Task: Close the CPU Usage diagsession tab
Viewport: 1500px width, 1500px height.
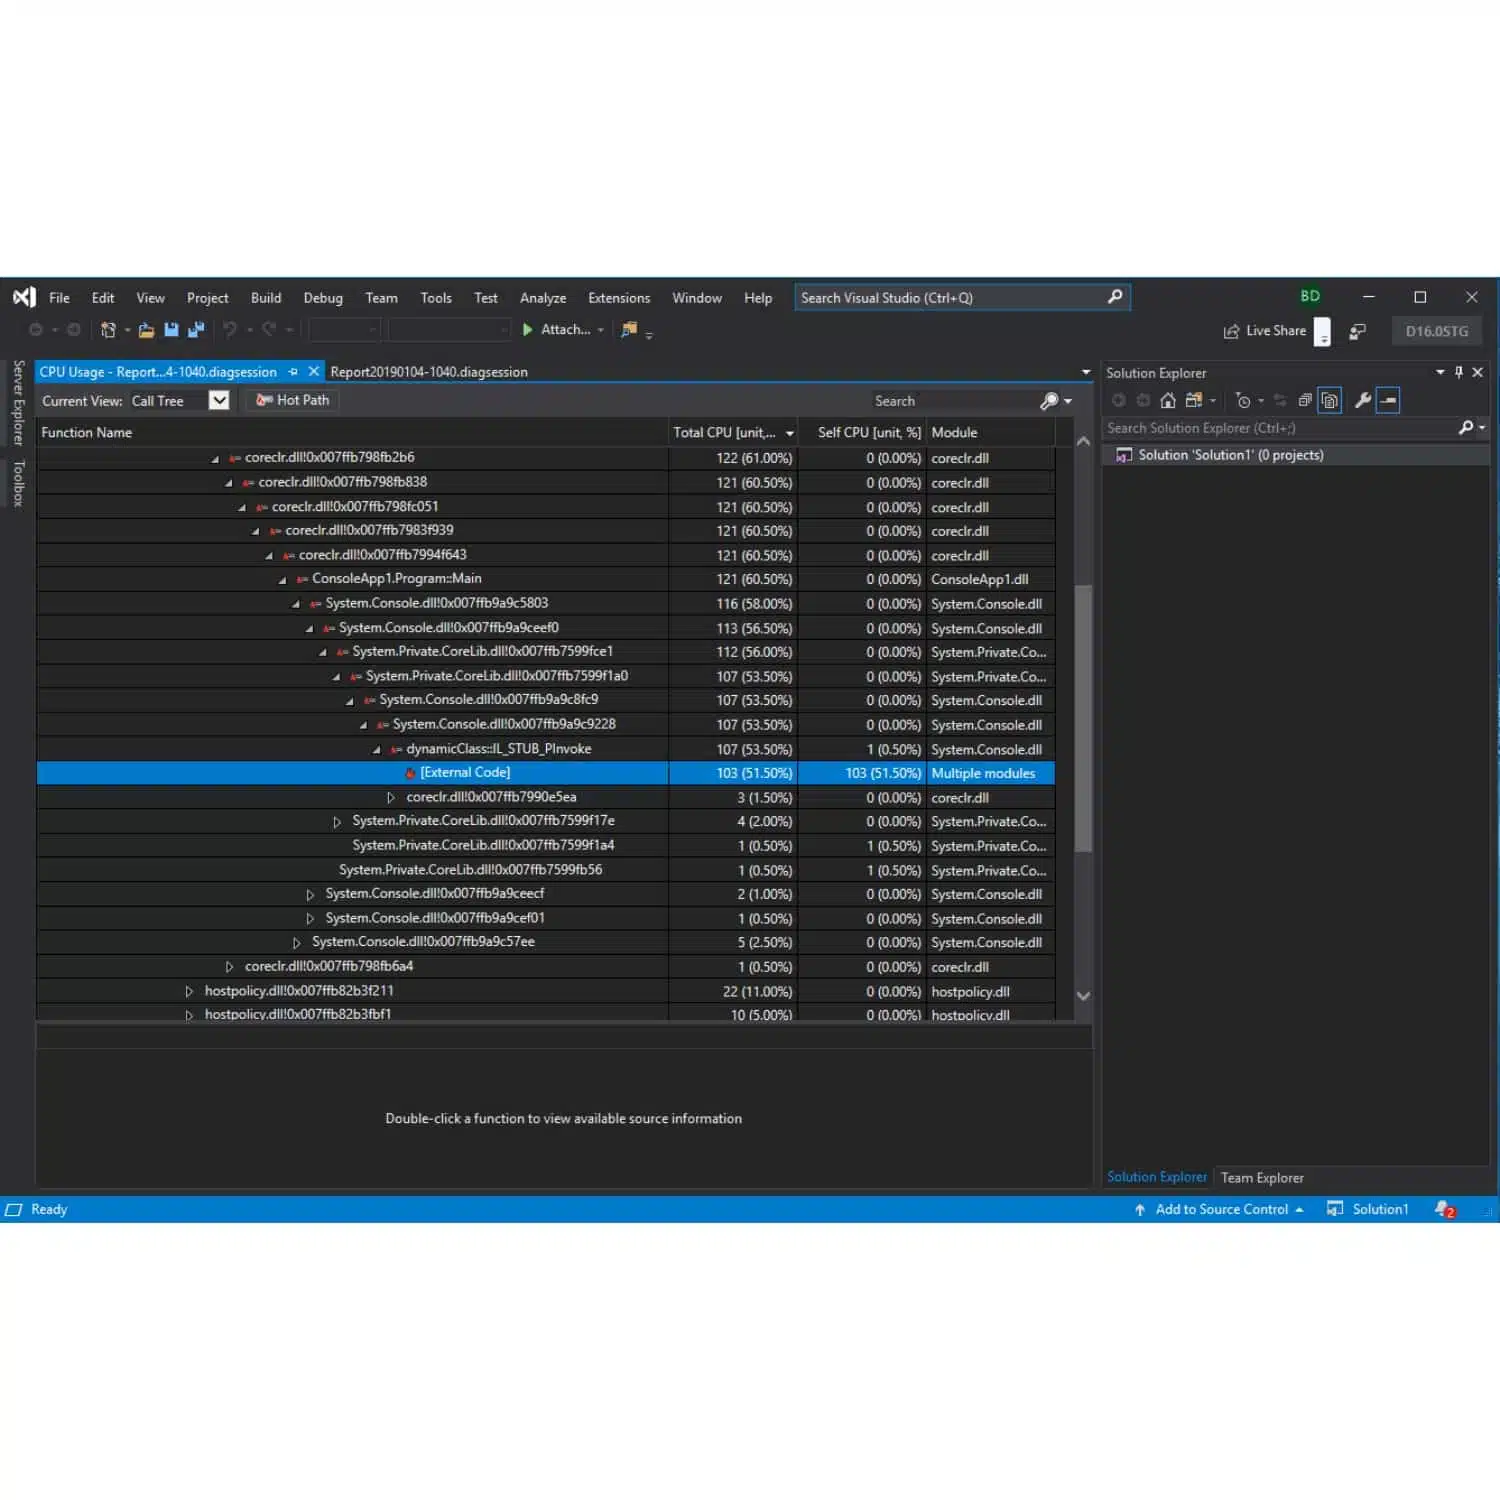Action: click(314, 372)
